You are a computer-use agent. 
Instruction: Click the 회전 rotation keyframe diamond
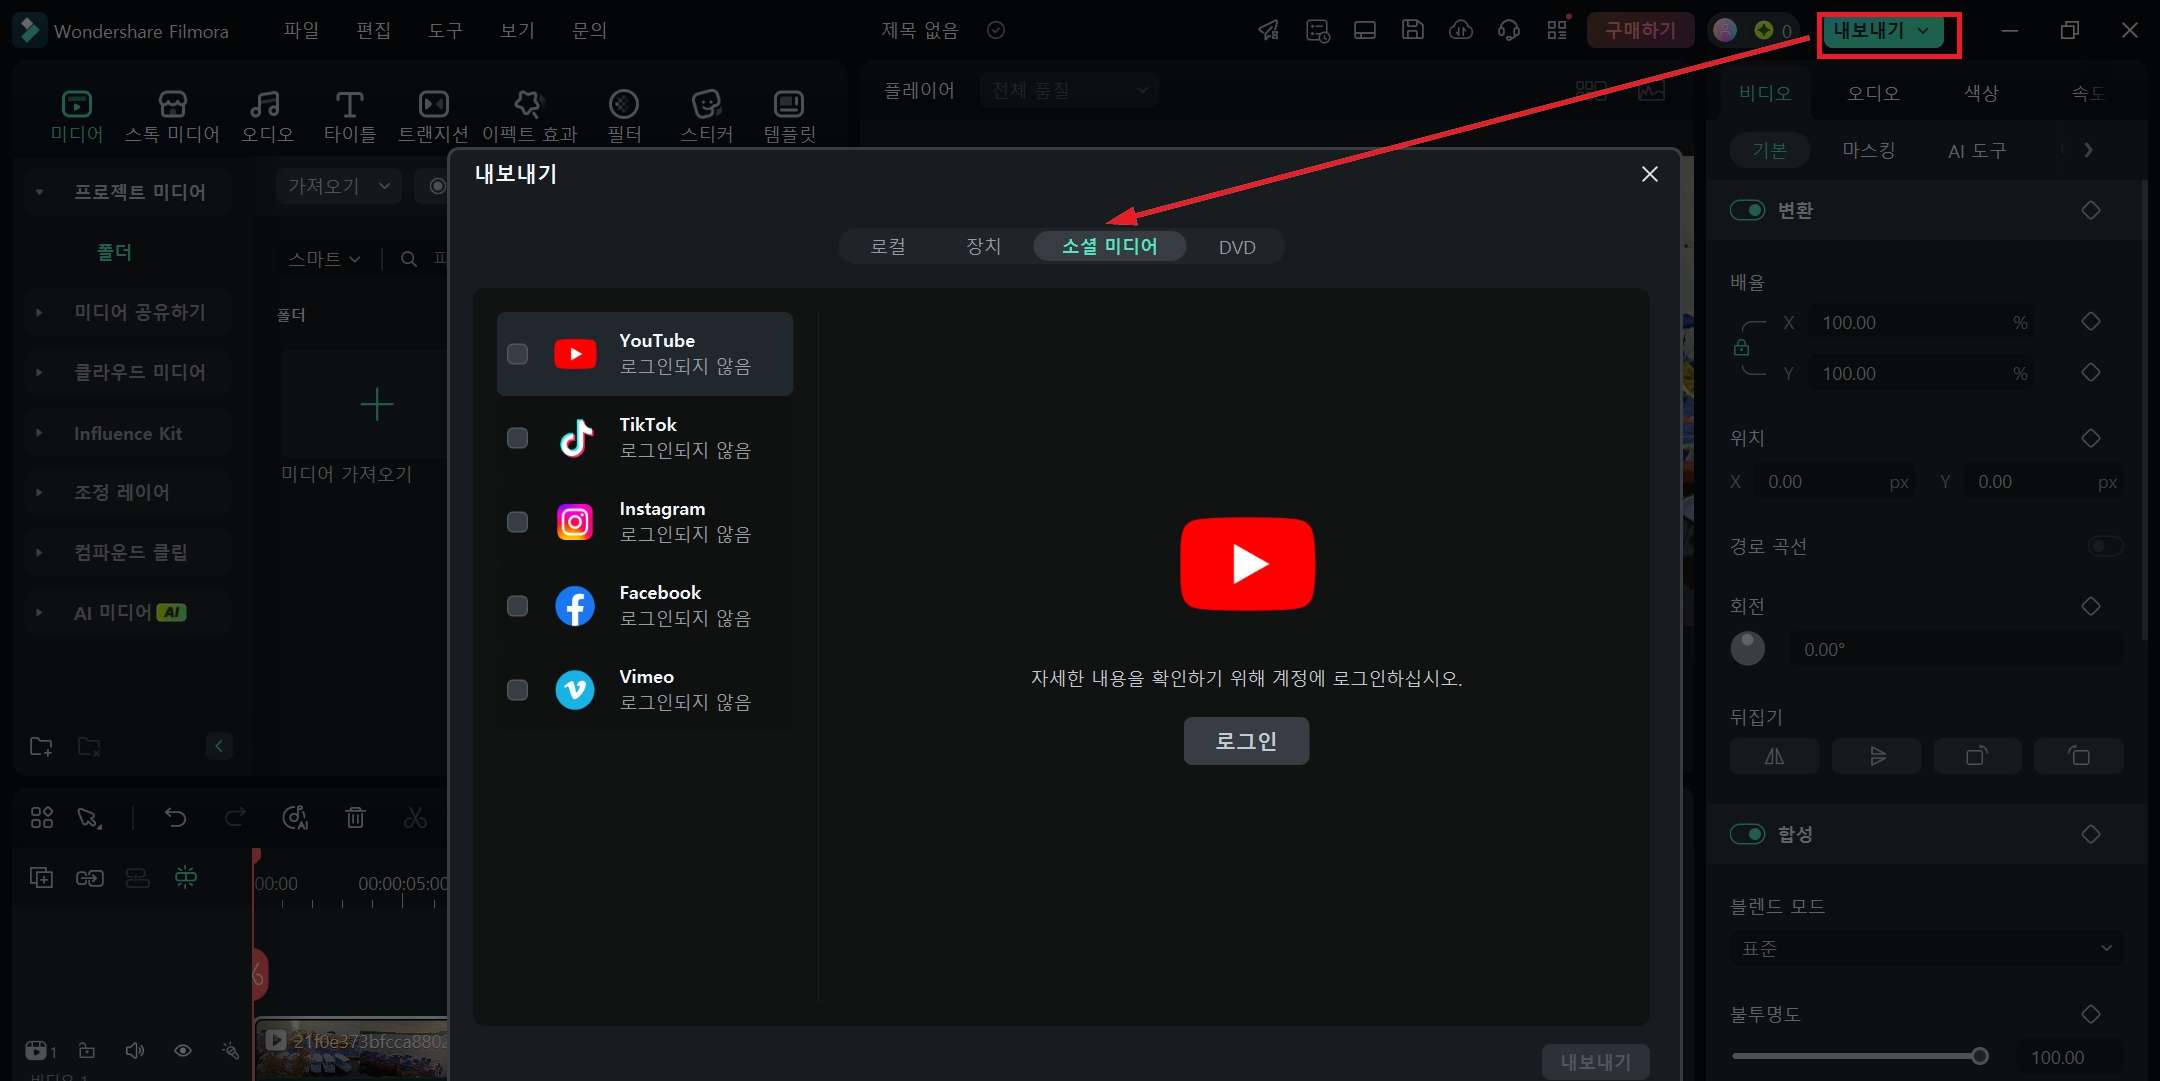coord(2090,606)
